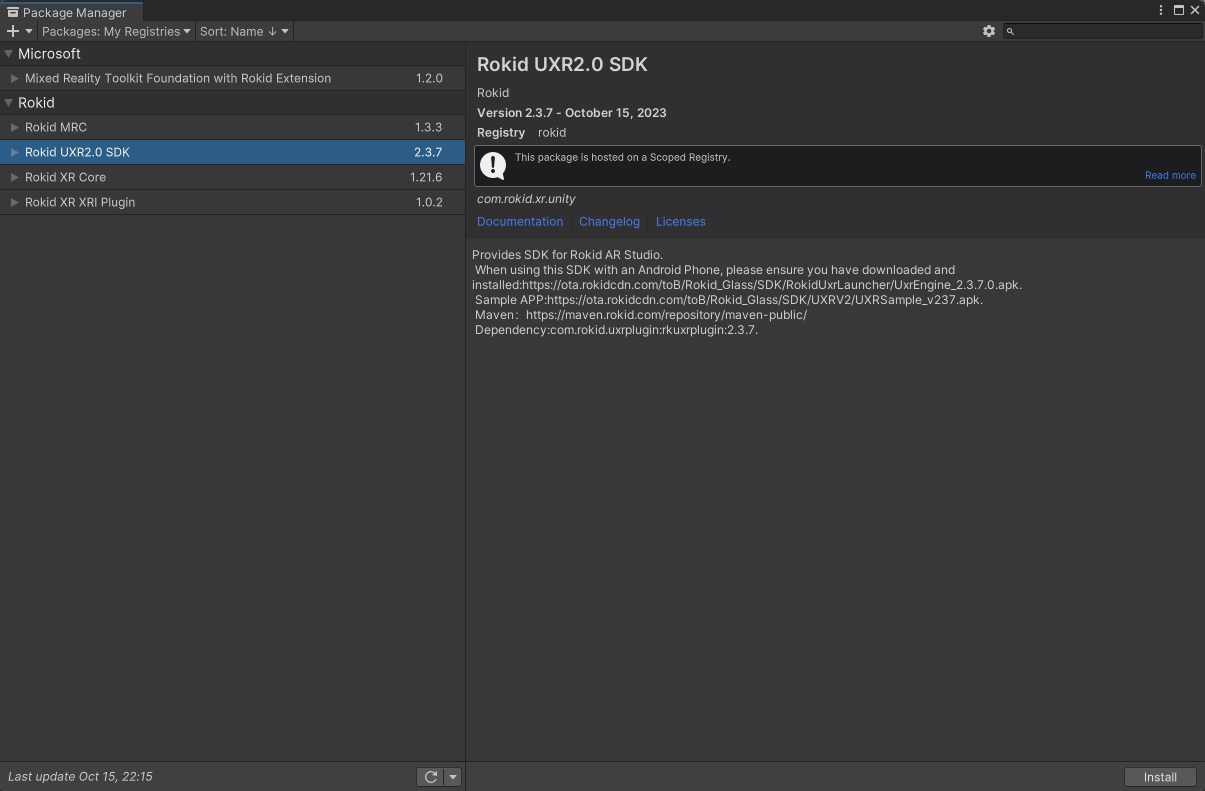Click the add package dropdown arrow
Image resolution: width=1205 pixels, height=791 pixels.
(x=29, y=31)
